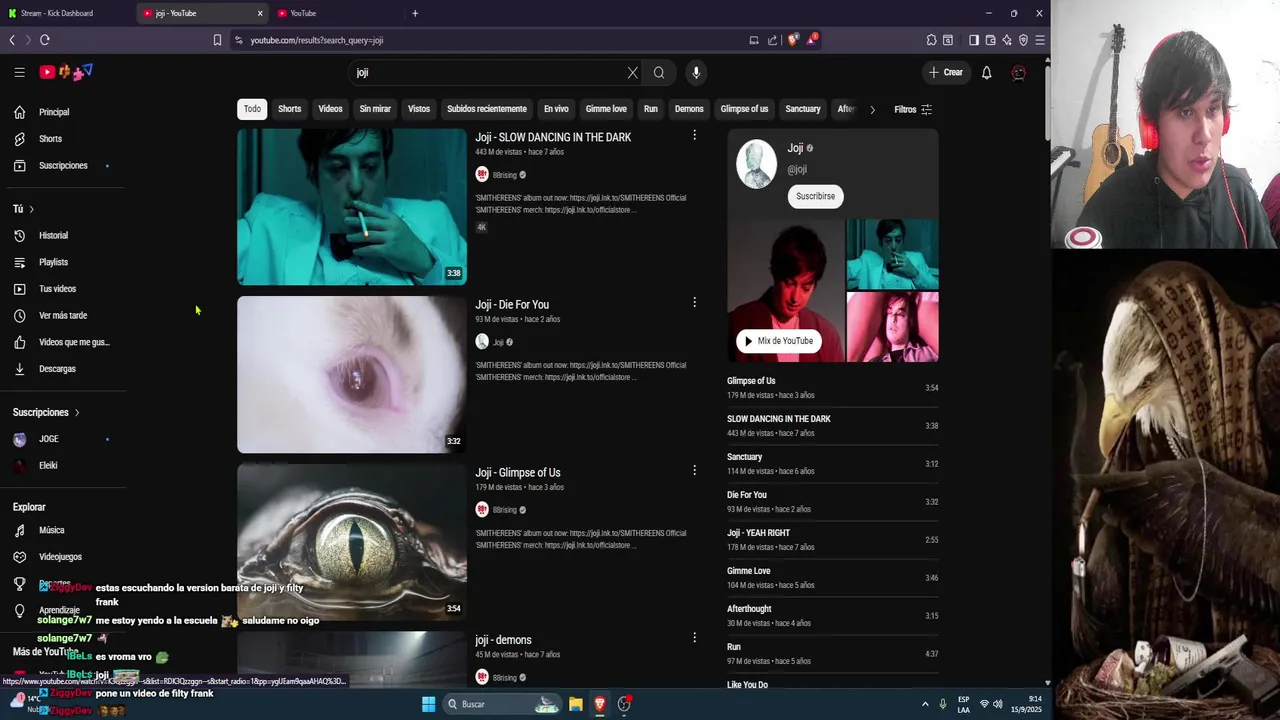
Task: Select the Videos filter chip
Action: [x=330, y=109]
